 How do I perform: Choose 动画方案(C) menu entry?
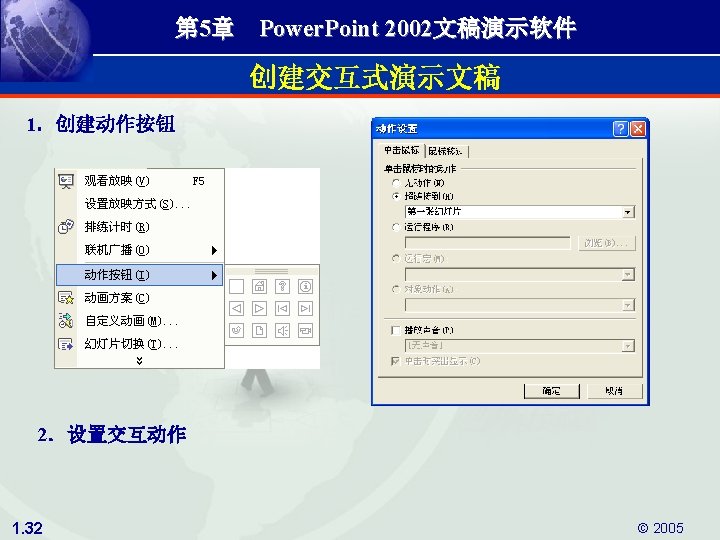140,298
